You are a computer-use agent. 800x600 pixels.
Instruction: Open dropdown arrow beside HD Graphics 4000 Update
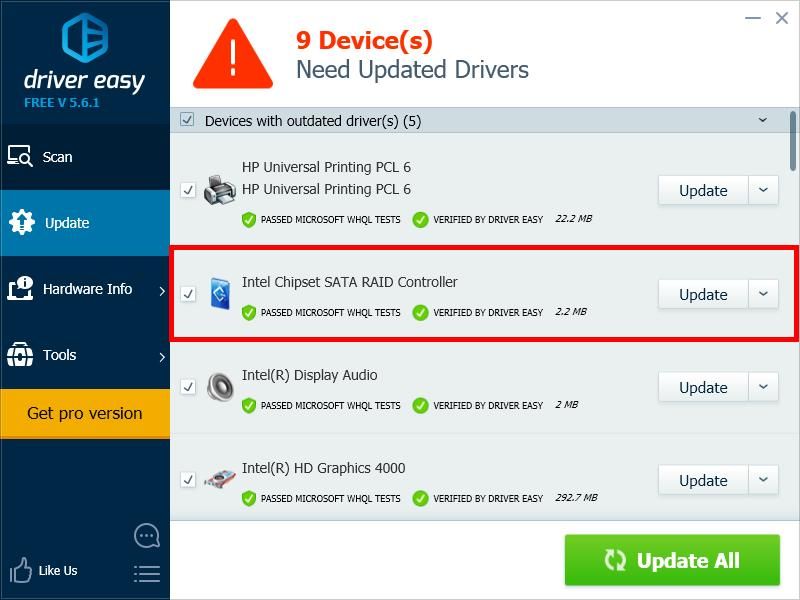tap(763, 480)
